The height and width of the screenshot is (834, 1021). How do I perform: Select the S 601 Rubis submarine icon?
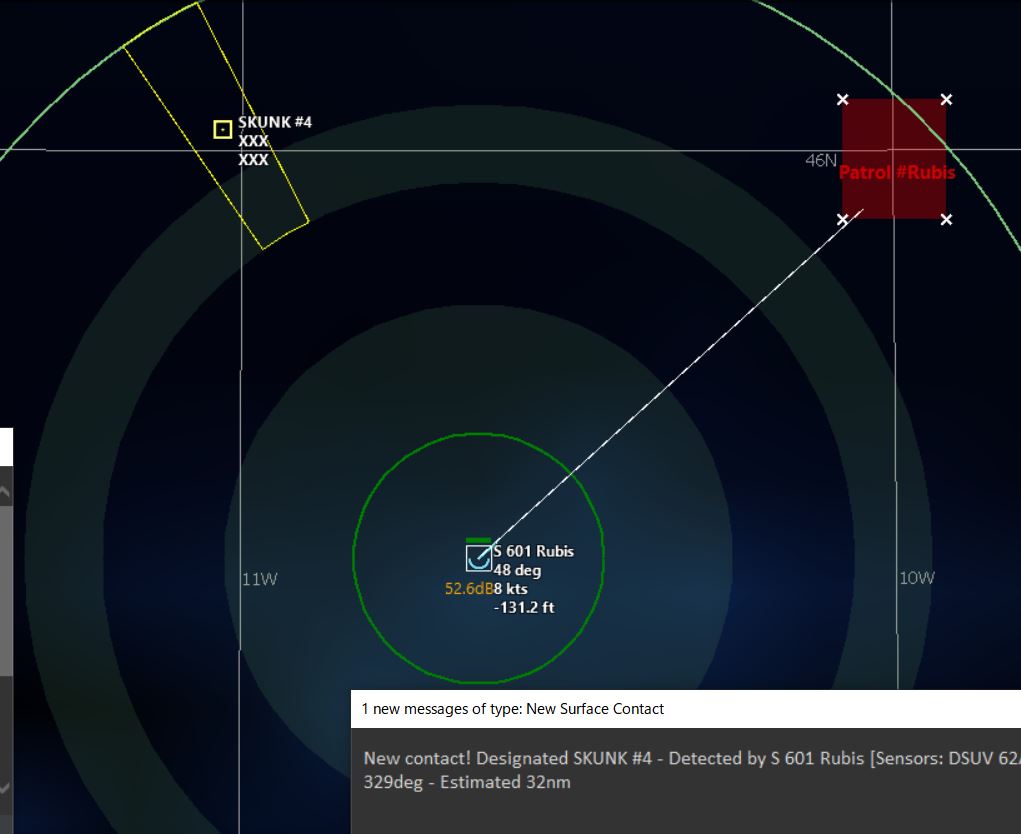[479, 558]
